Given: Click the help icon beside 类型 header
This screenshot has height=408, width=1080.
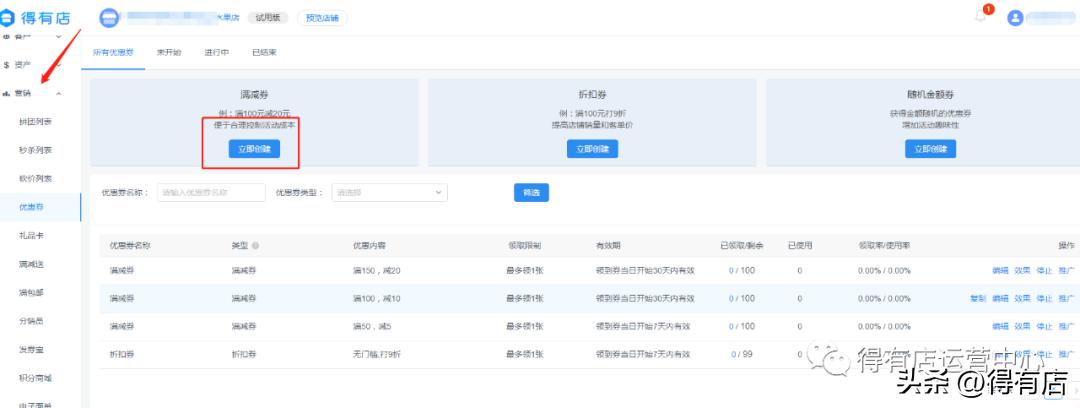Looking at the screenshot, I should pos(255,245).
